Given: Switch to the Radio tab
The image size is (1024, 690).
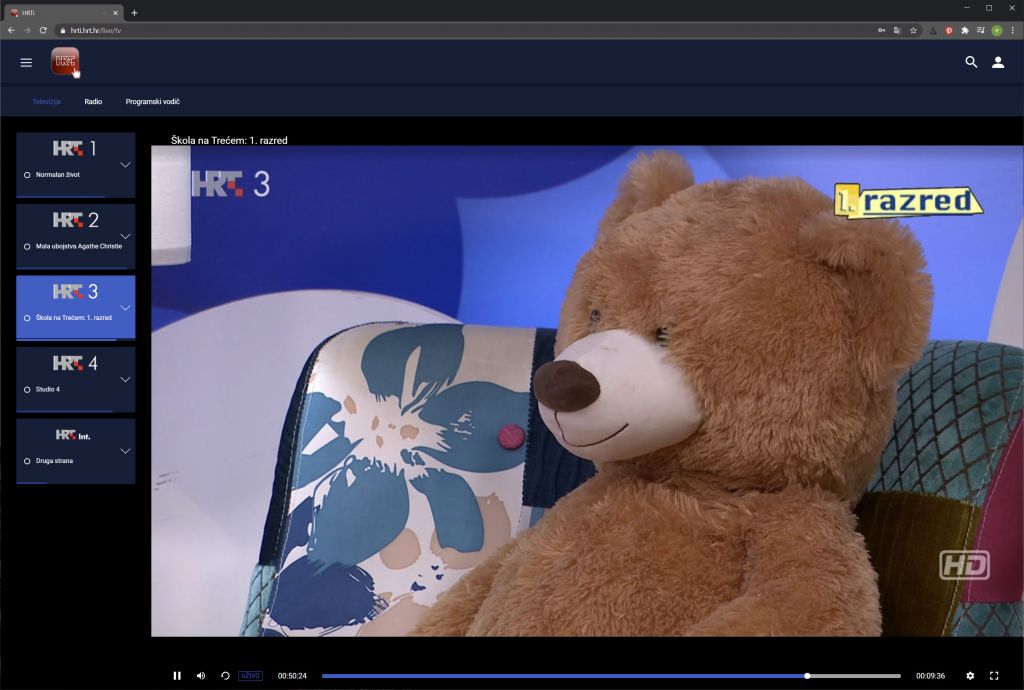Looking at the screenshot, I should tap(93, 102).
